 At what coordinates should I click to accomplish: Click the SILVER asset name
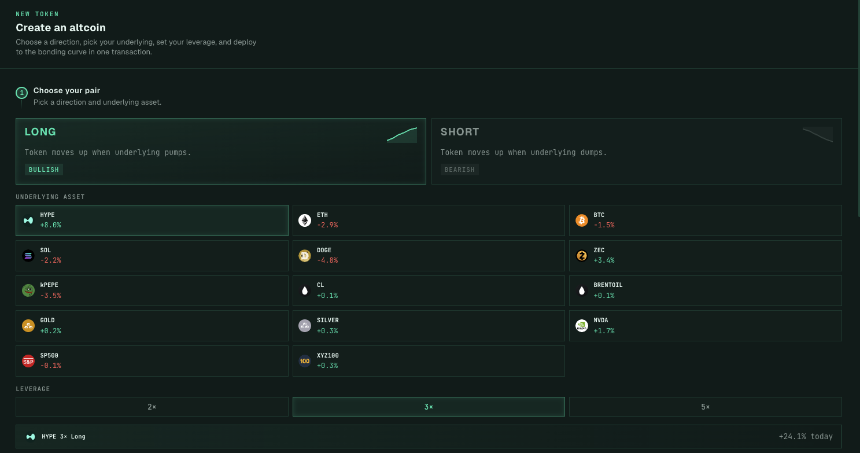coord(327,320)
